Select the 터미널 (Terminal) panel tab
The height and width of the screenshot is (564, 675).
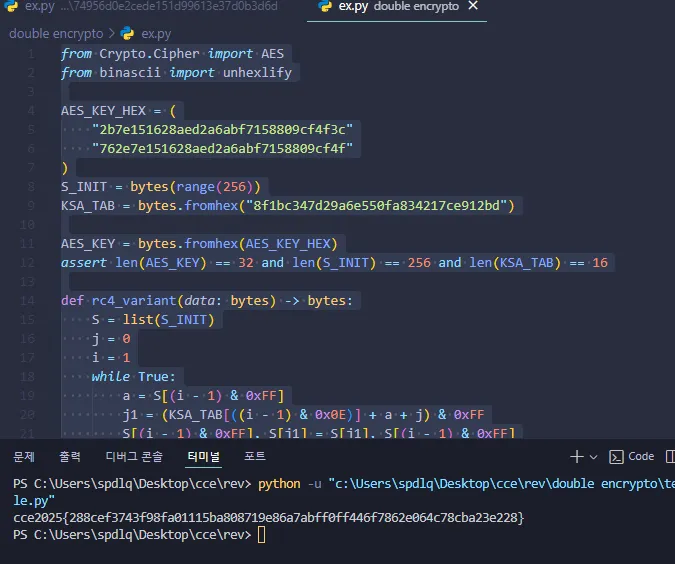click(x=204, y=456)
